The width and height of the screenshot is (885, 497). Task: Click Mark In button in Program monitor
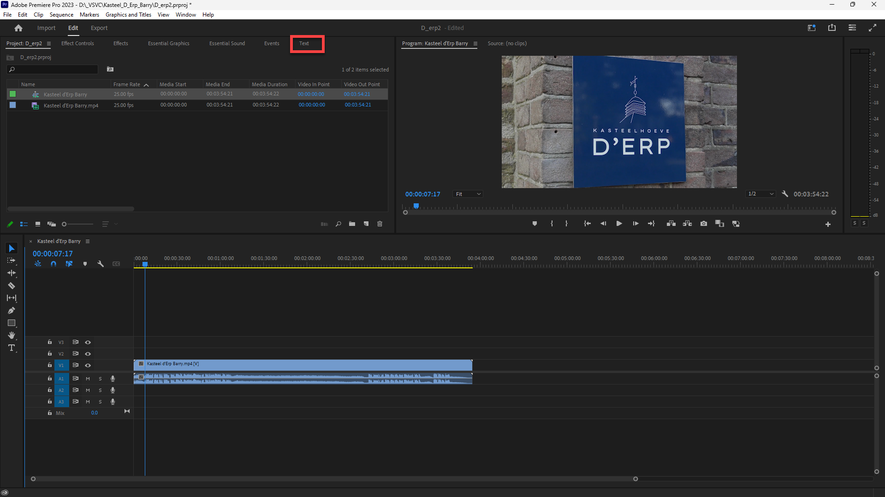(x=552, y=223)
